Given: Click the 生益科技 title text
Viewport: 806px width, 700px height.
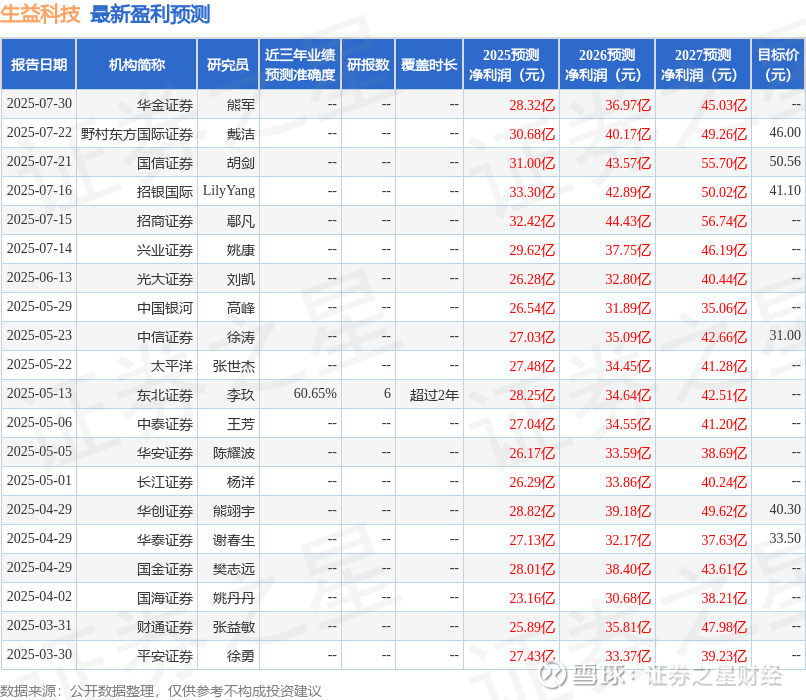Looking at the screenshot, I should click(40, 14).
